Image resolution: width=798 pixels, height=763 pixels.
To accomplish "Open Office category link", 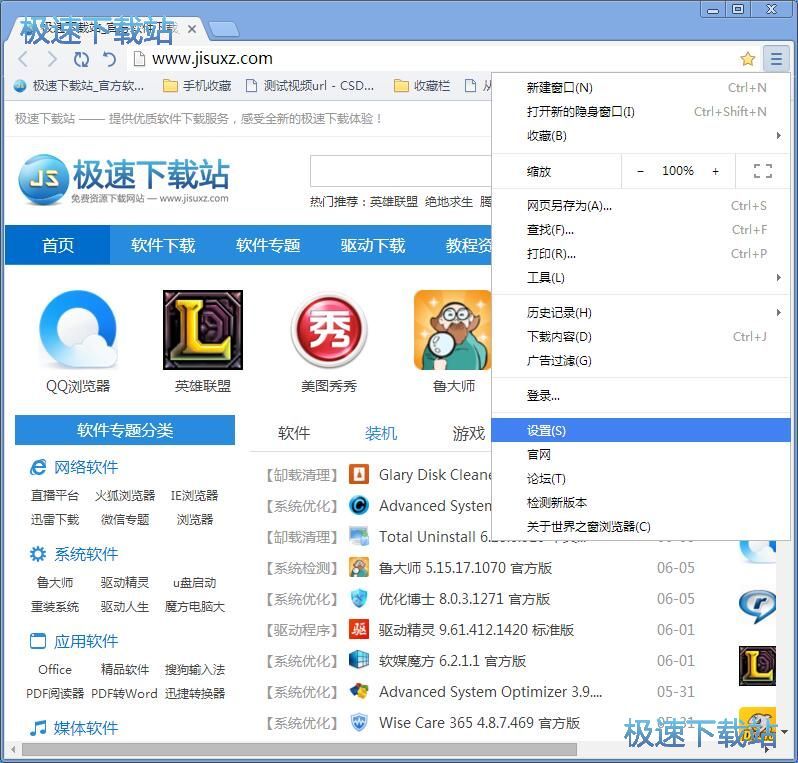I will point(55,669).
